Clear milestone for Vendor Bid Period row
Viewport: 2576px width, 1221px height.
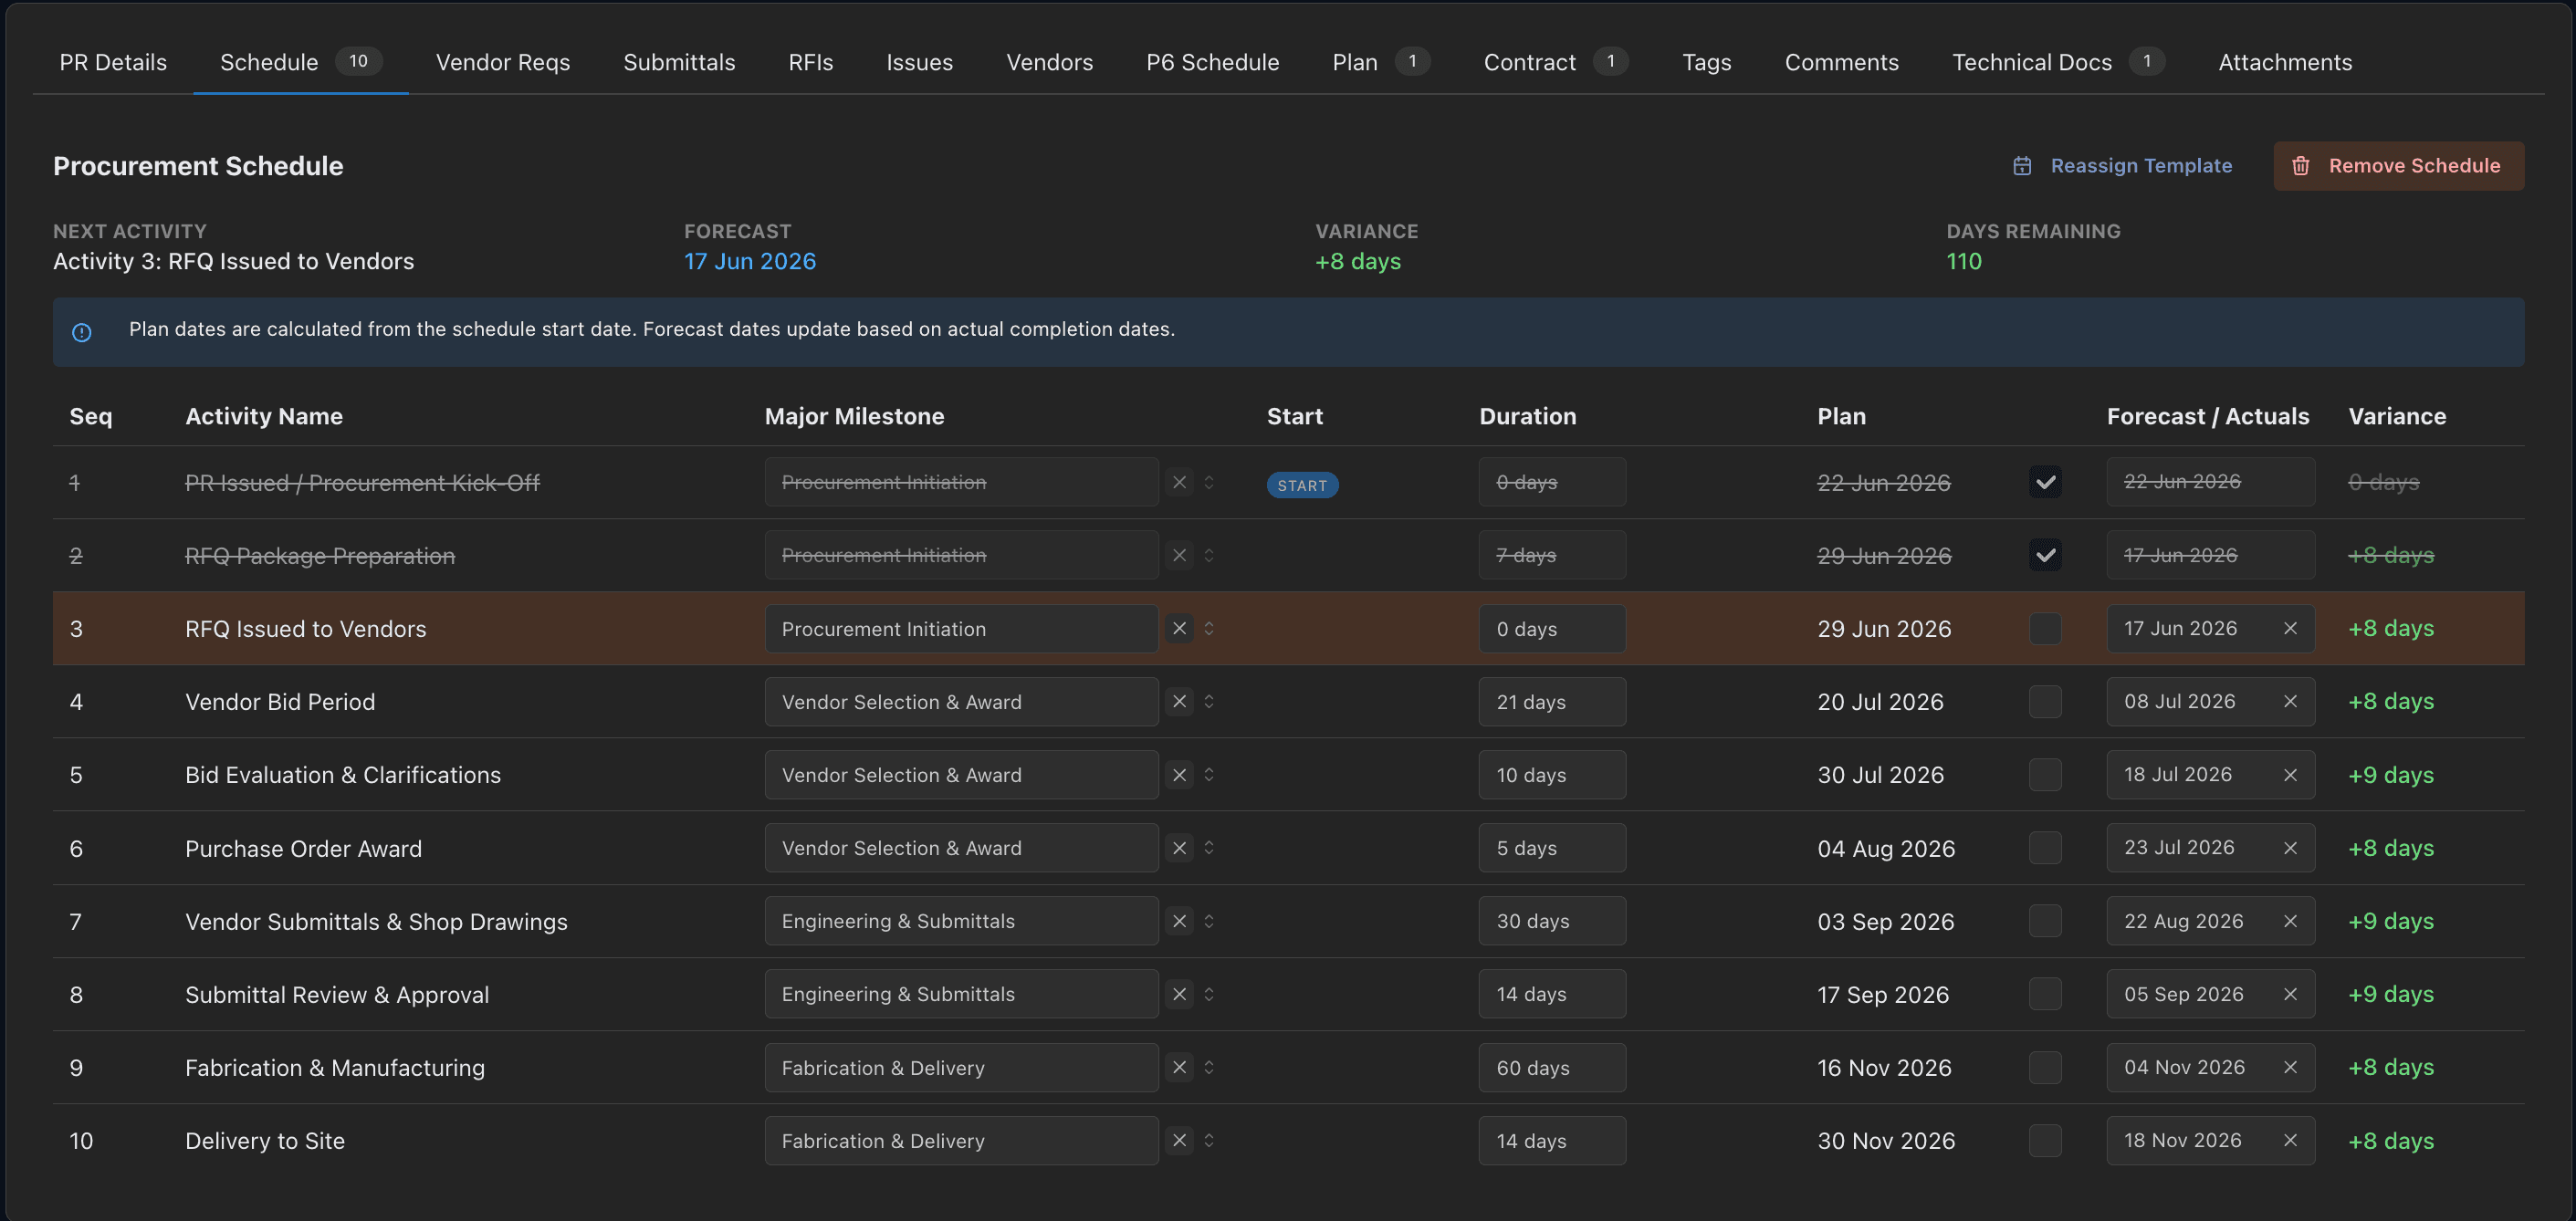(x=1179, y=701)
